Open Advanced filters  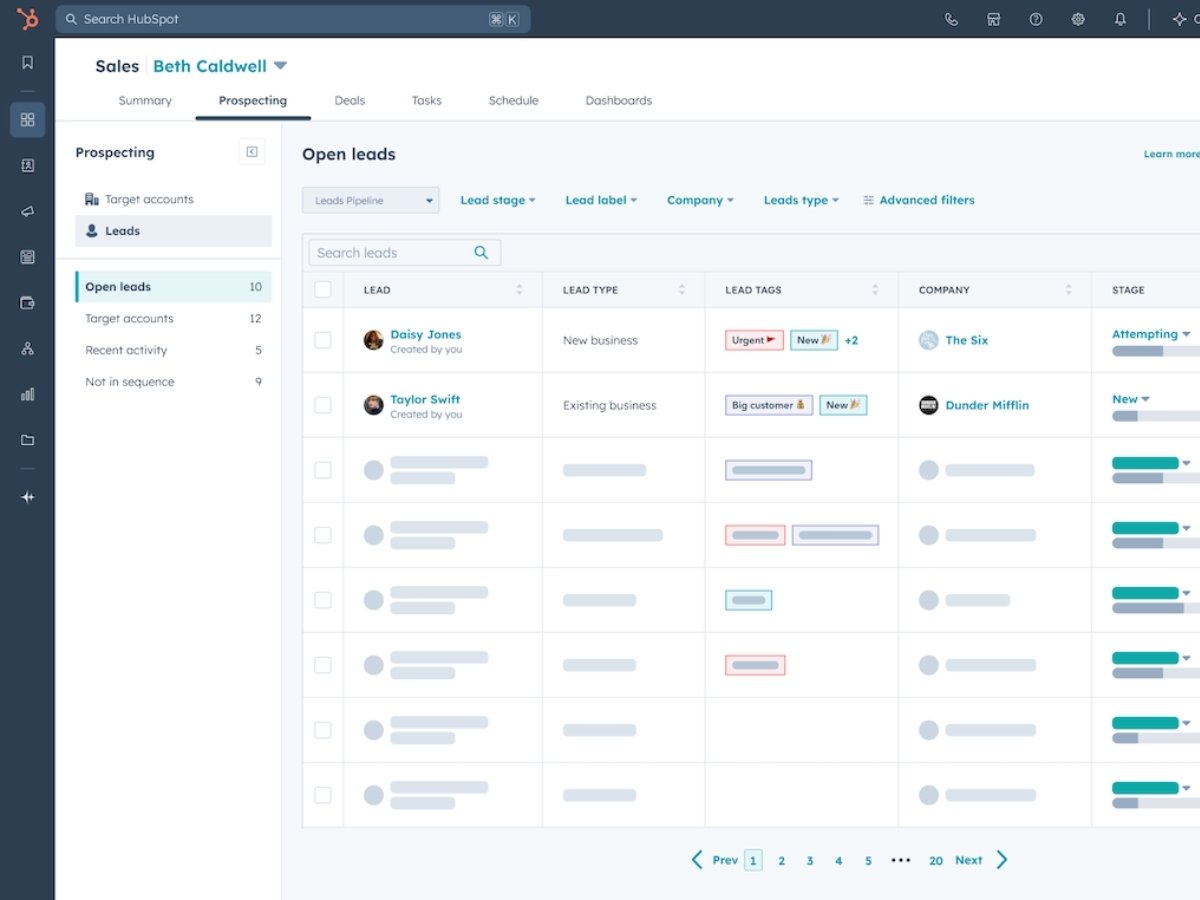pyautogui.click(x=918, y=200)
